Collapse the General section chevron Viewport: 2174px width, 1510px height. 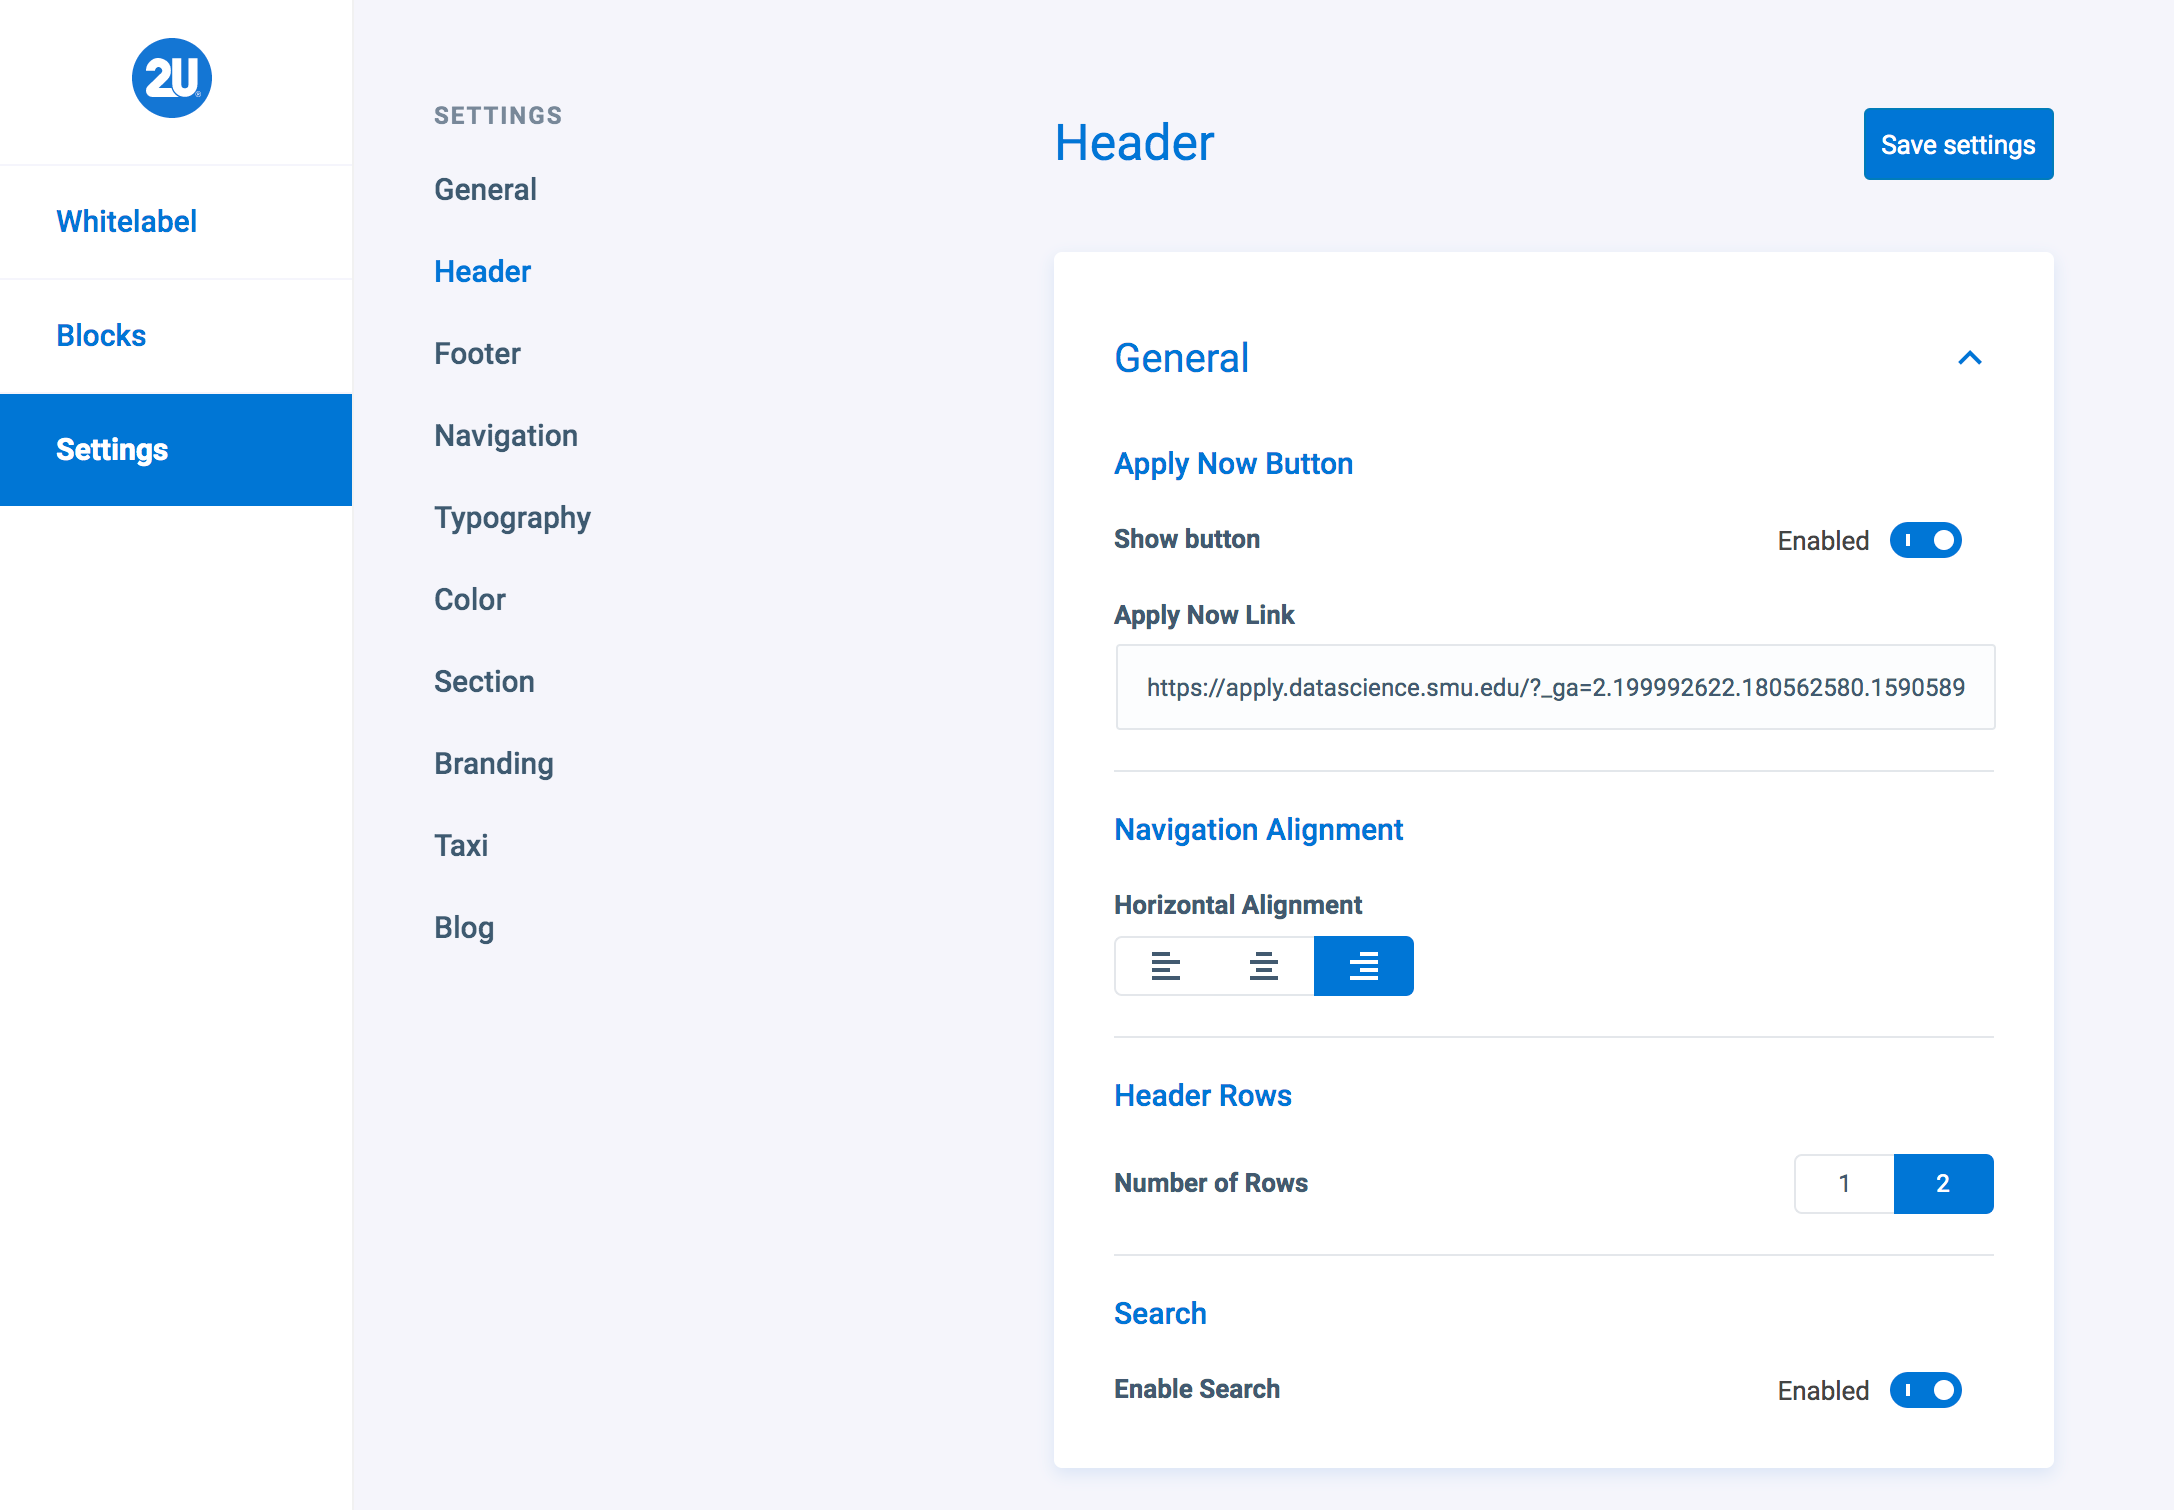coord(1969,358)
